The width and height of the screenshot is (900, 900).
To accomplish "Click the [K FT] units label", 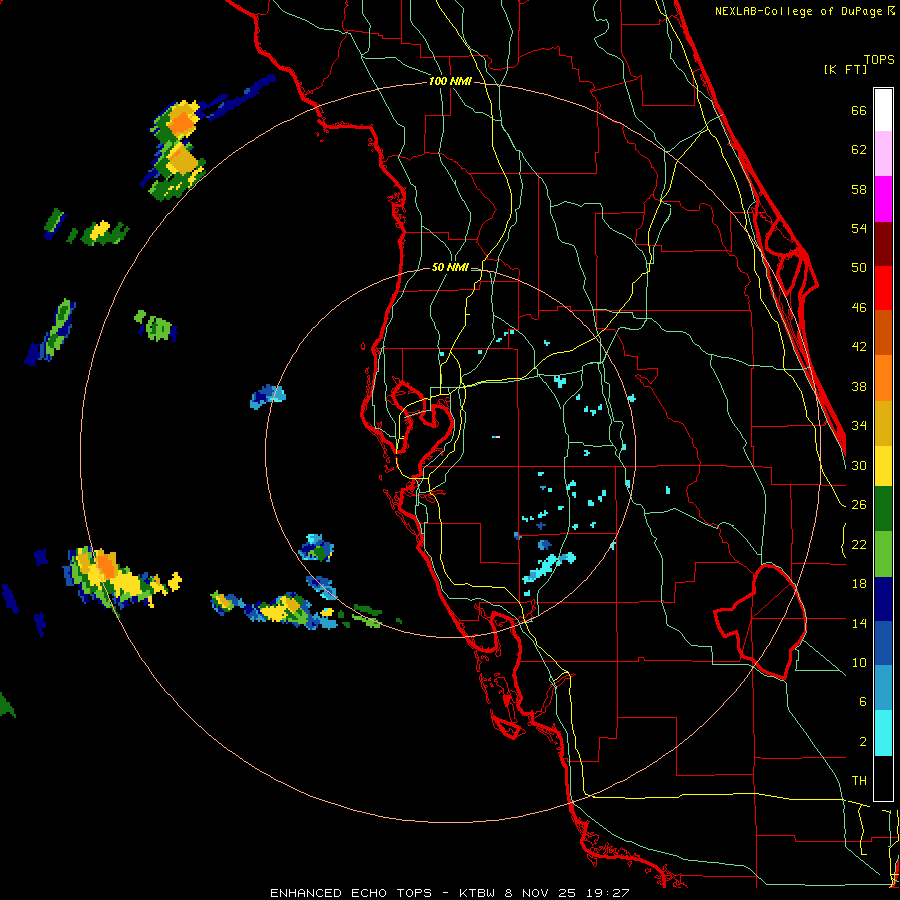I will click(x=845, y=69).
